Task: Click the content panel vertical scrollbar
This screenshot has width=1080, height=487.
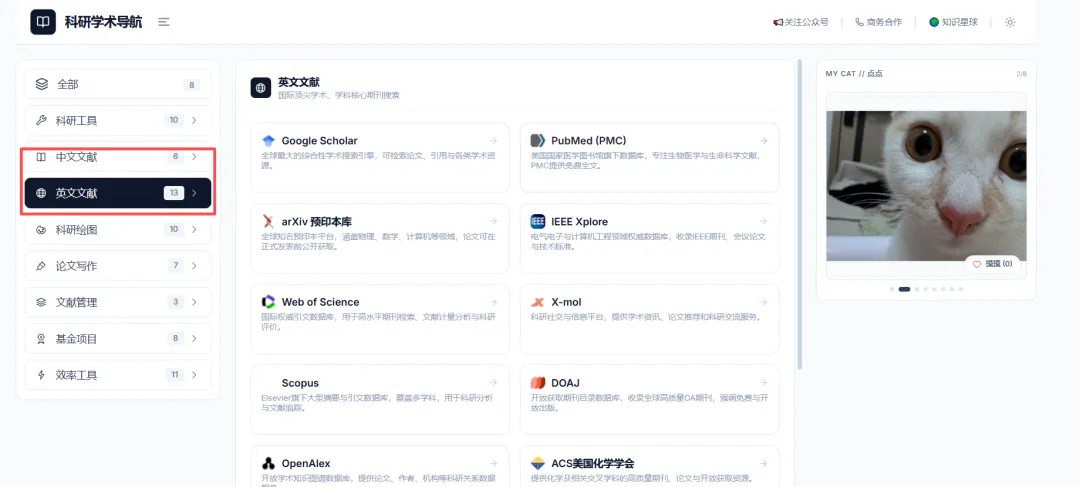Action: [800, 214]
